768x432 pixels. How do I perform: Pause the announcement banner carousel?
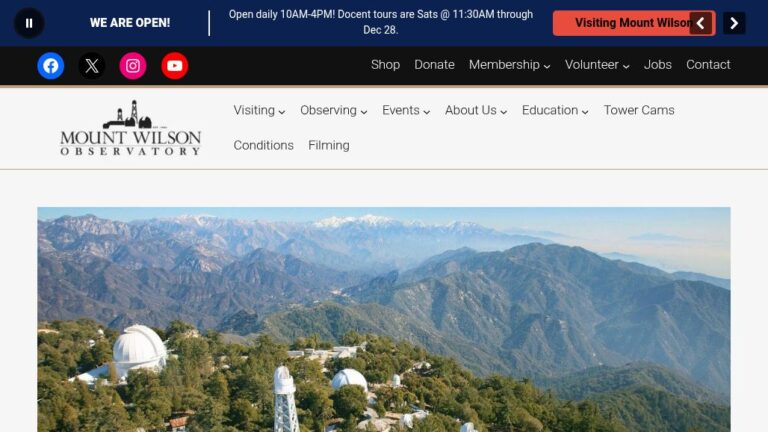[x=29, y=23]
